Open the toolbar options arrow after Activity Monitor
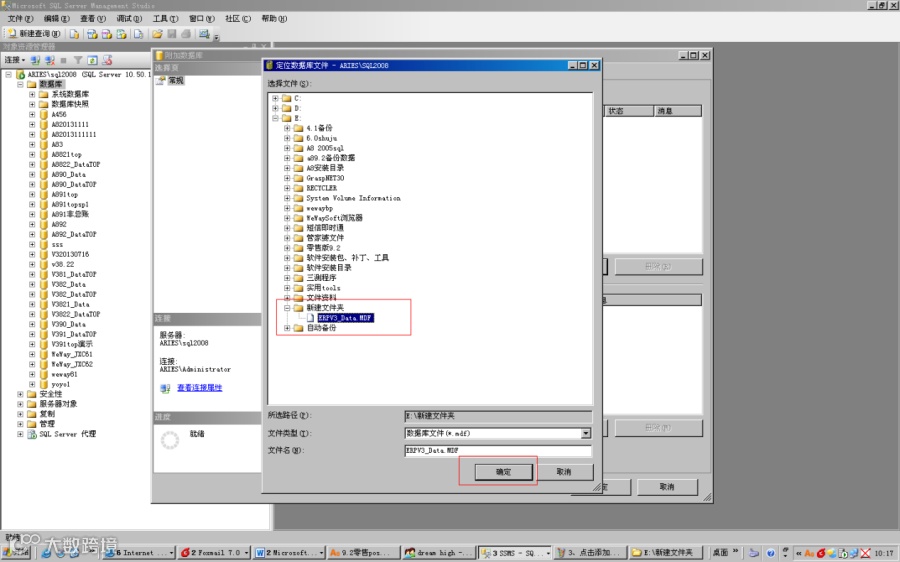This screenshot has width=900, height=562. click(216, 37)
